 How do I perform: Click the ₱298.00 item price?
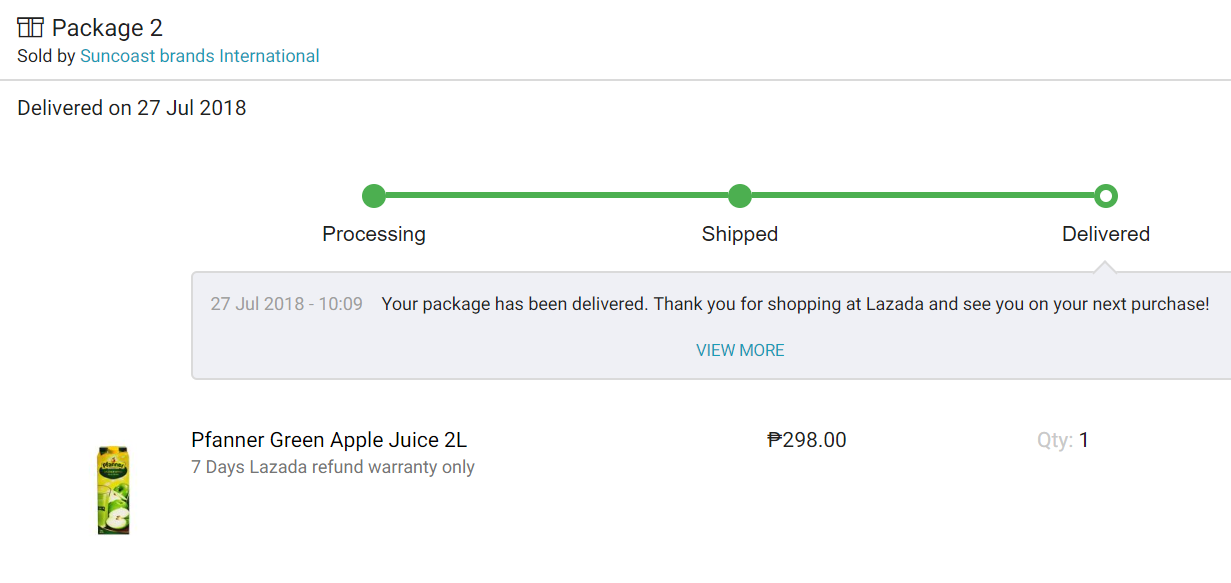click(807, 440)
